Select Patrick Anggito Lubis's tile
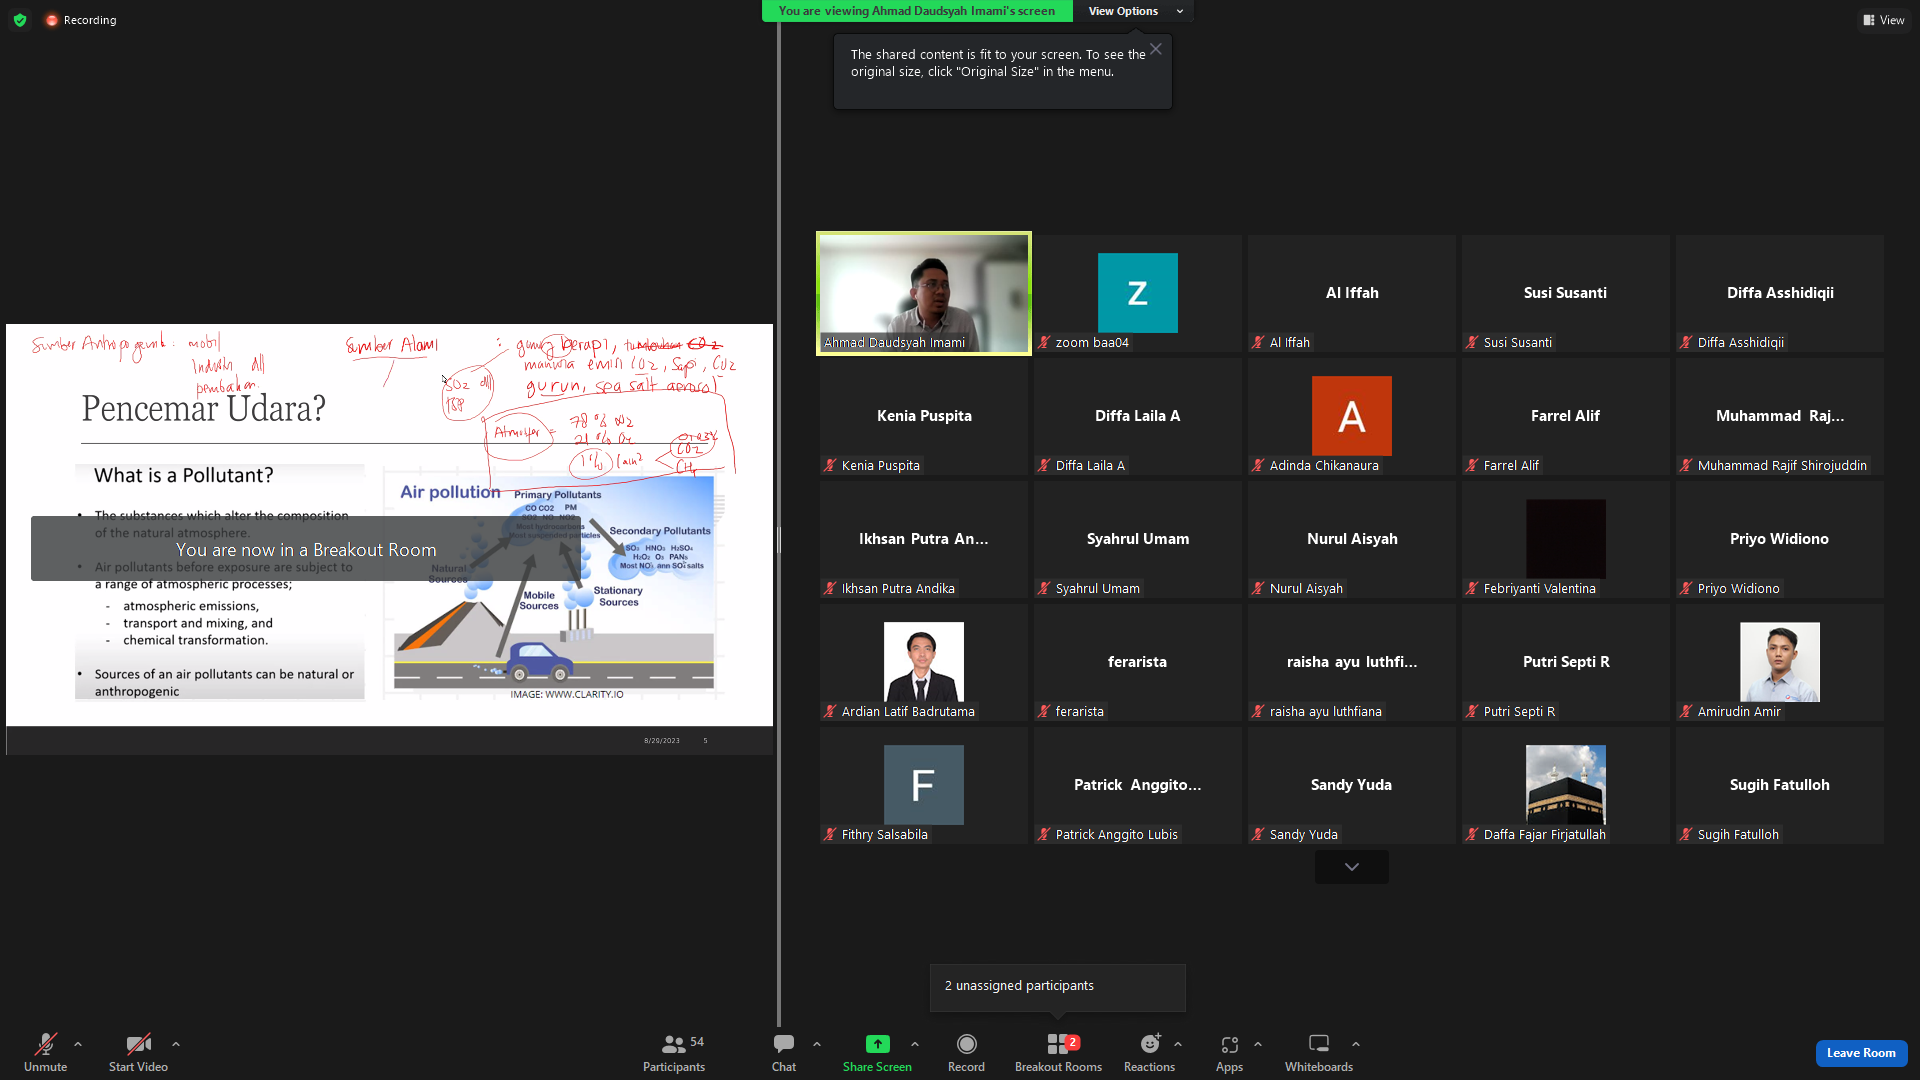1920x1080 pixels. tap(1137, 786)
